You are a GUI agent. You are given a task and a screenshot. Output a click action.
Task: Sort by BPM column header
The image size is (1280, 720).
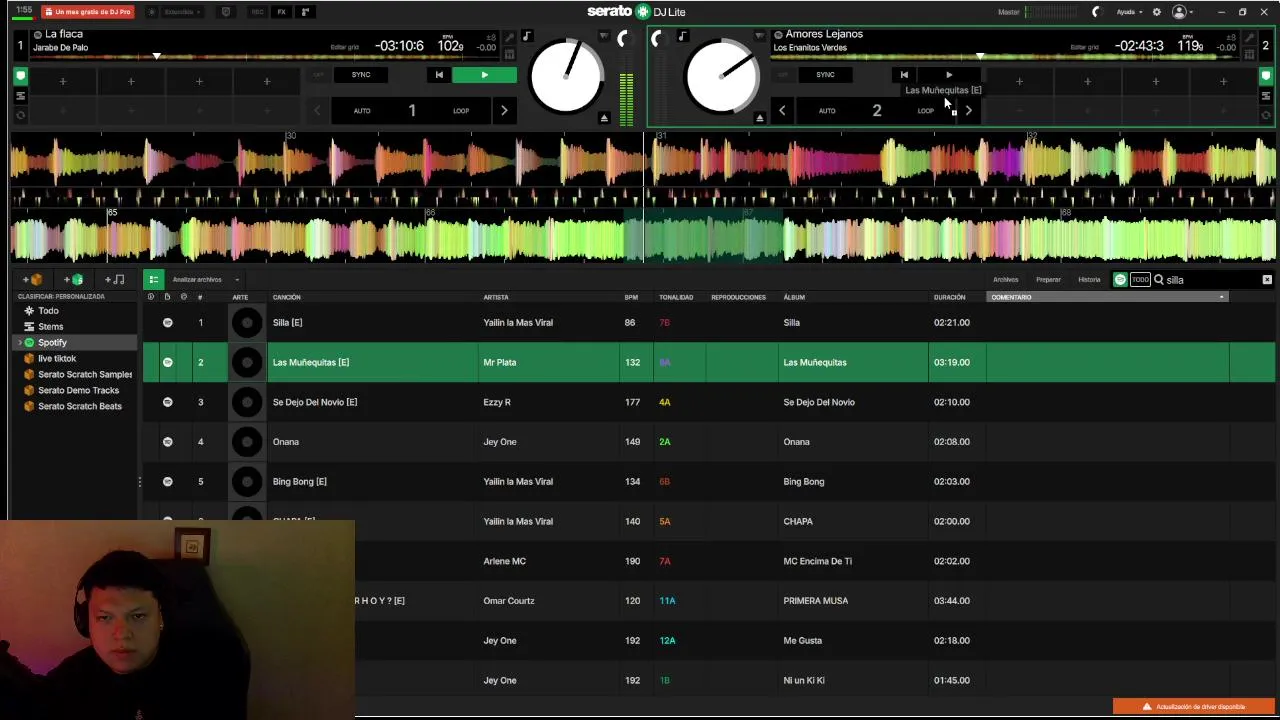point(631,297)
